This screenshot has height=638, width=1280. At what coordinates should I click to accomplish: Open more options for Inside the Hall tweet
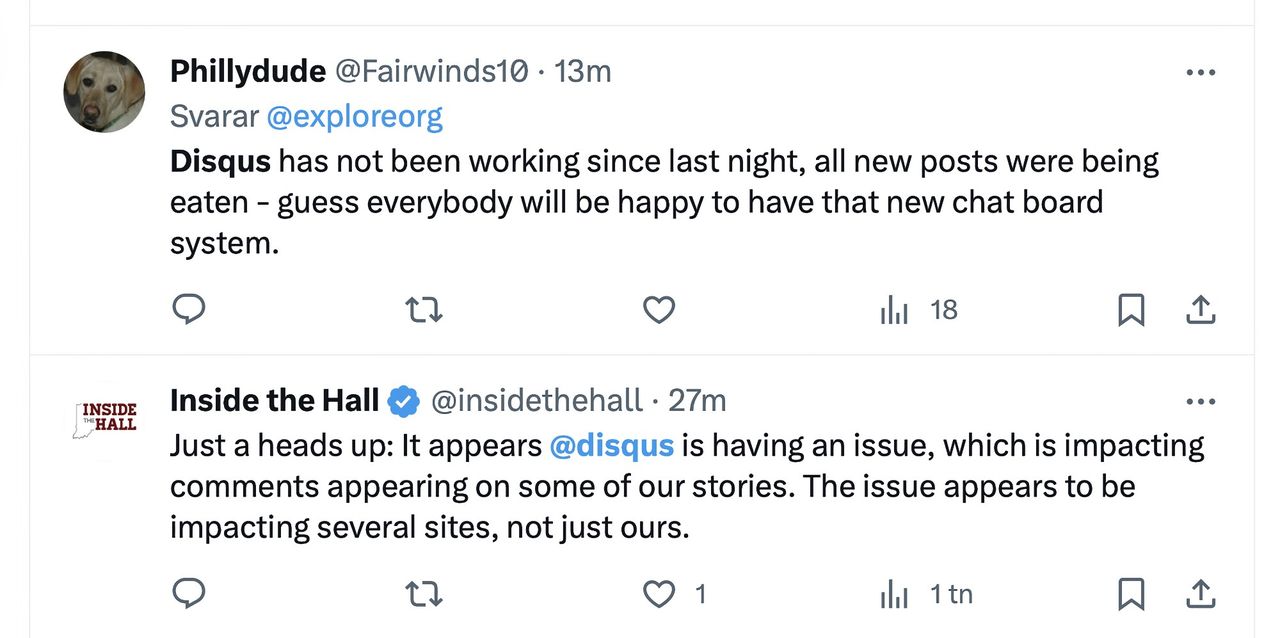click(1200, 402)
